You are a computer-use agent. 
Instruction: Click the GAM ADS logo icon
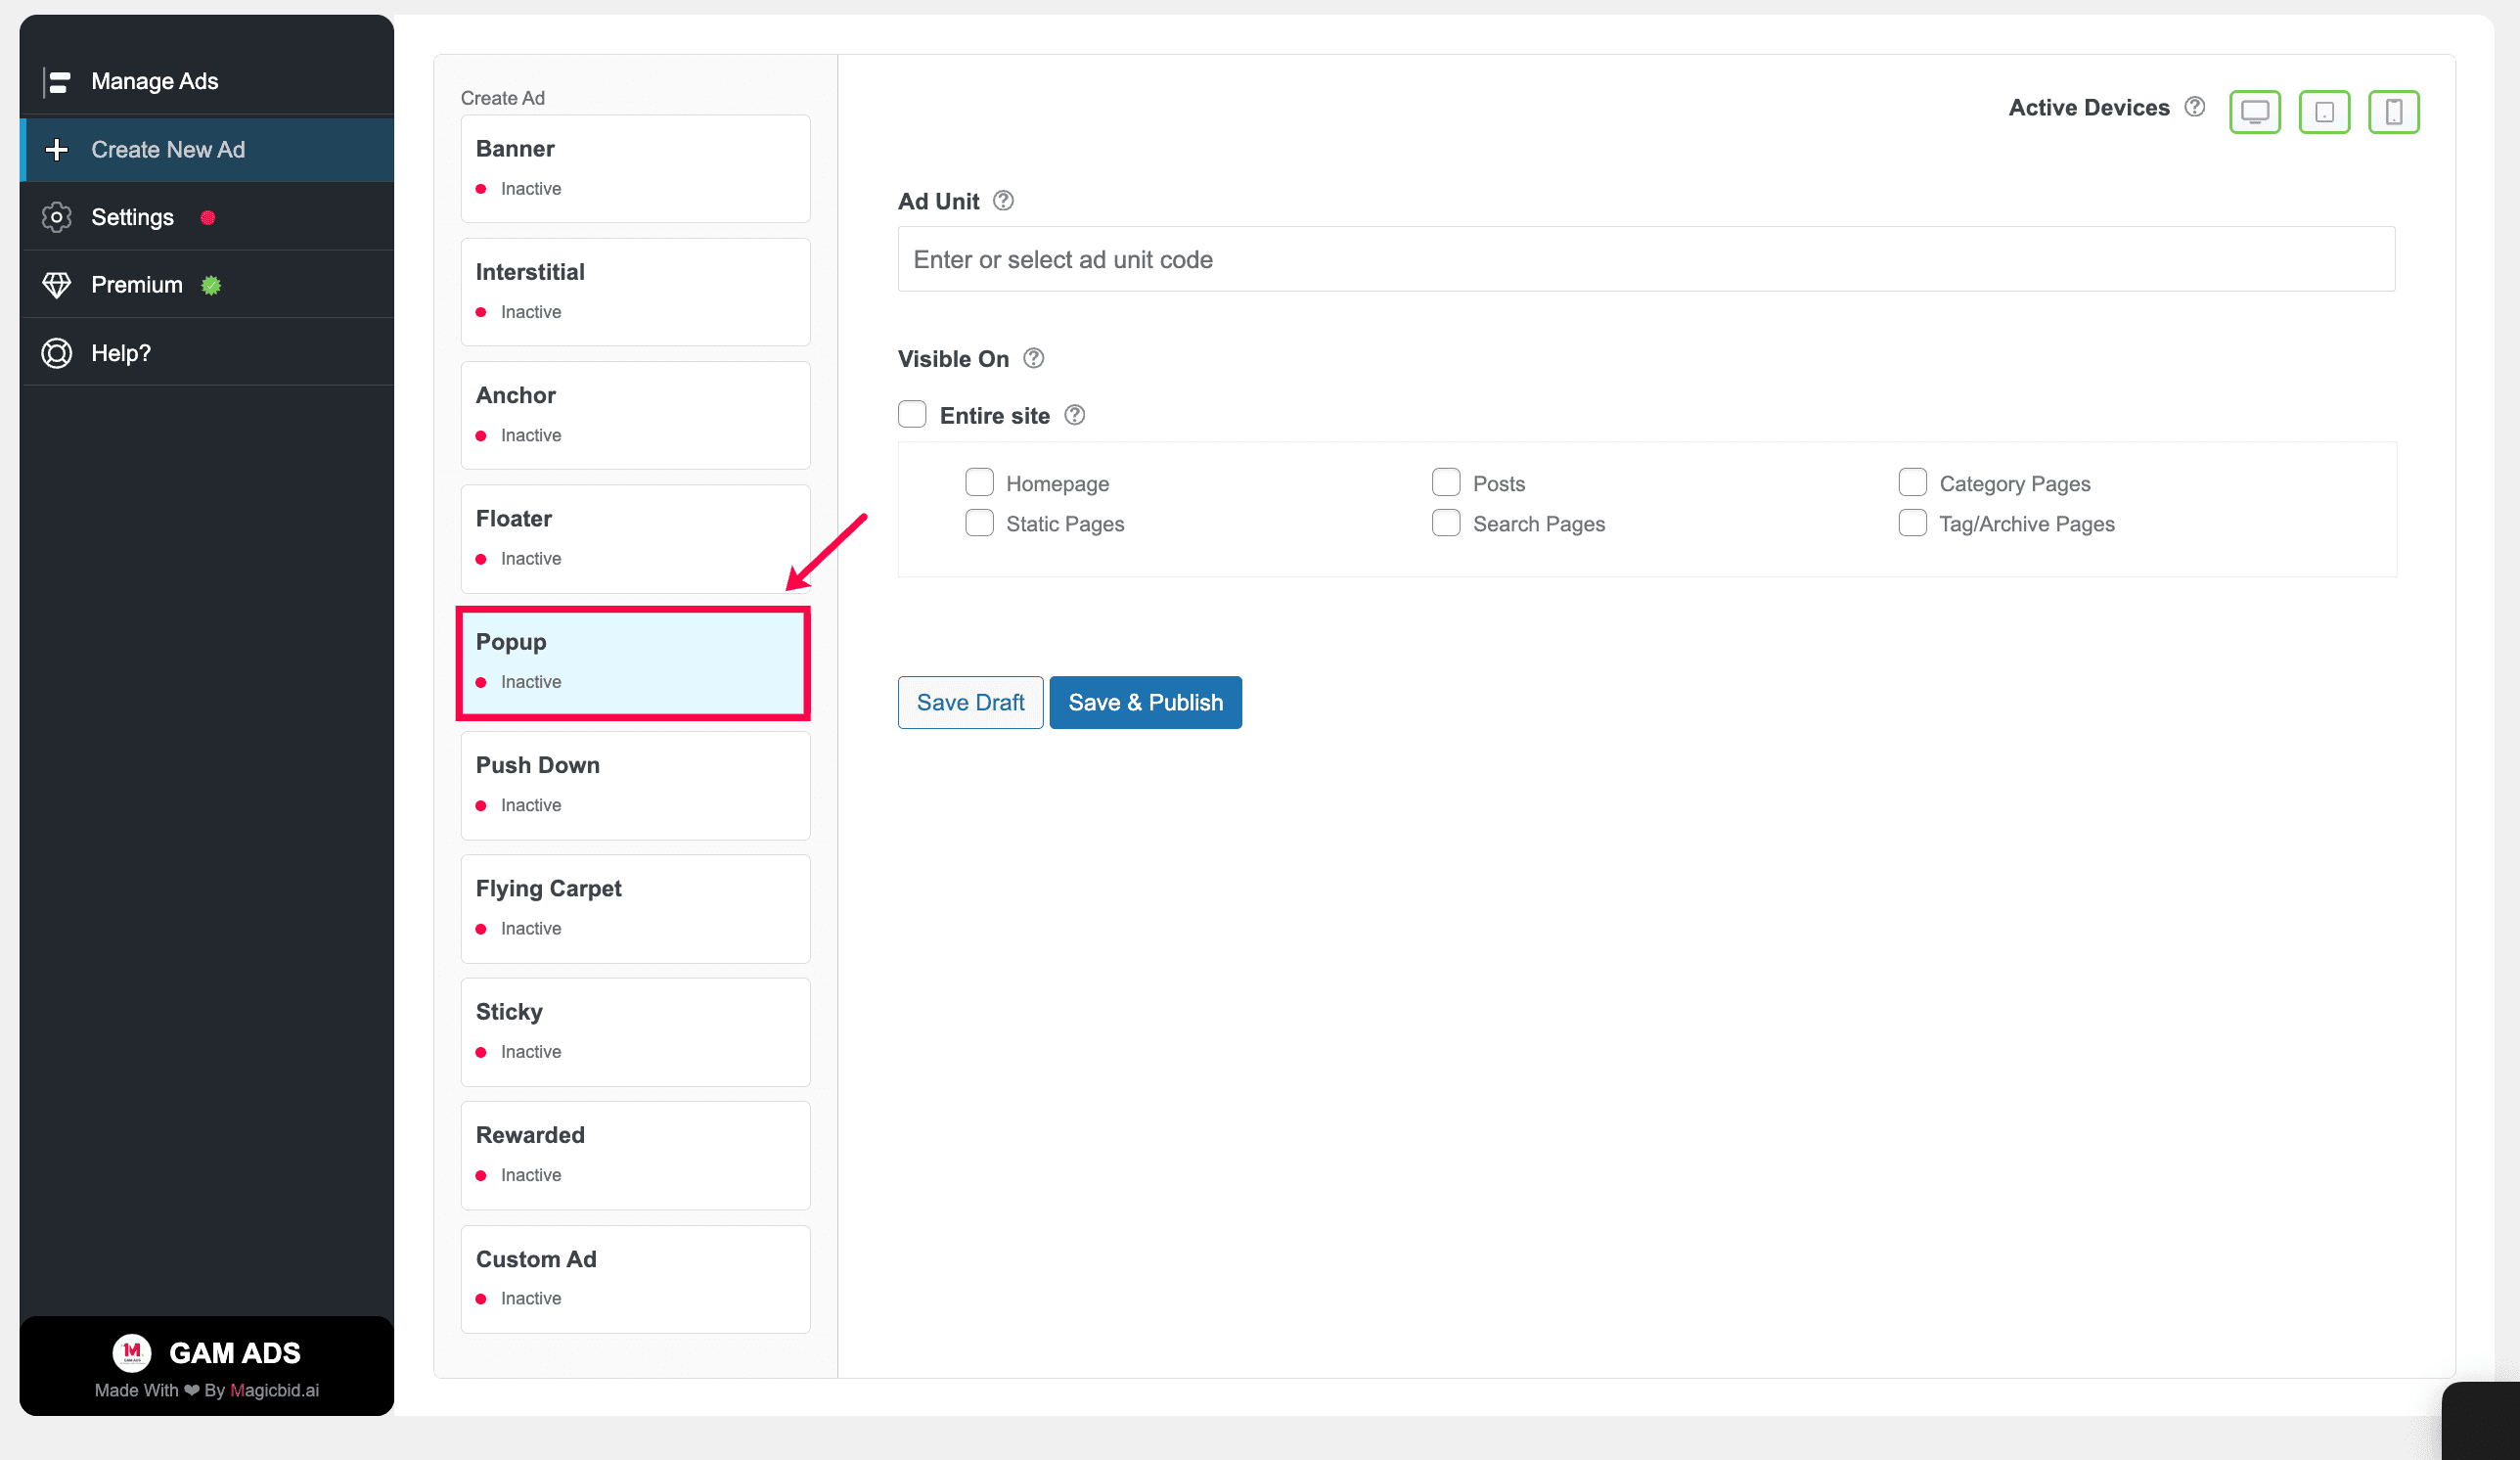click(131, 1352)
